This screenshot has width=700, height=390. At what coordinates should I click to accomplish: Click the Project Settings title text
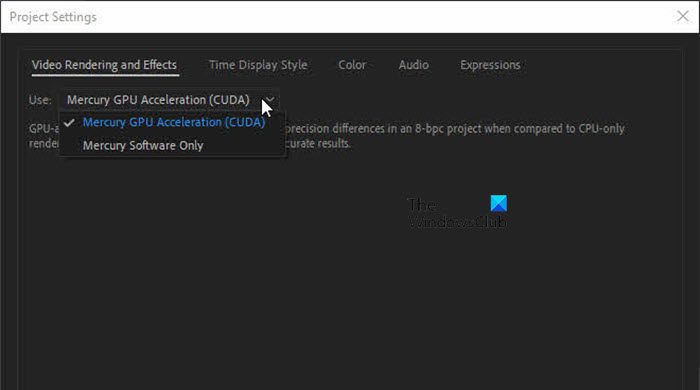tap(53, 17)
